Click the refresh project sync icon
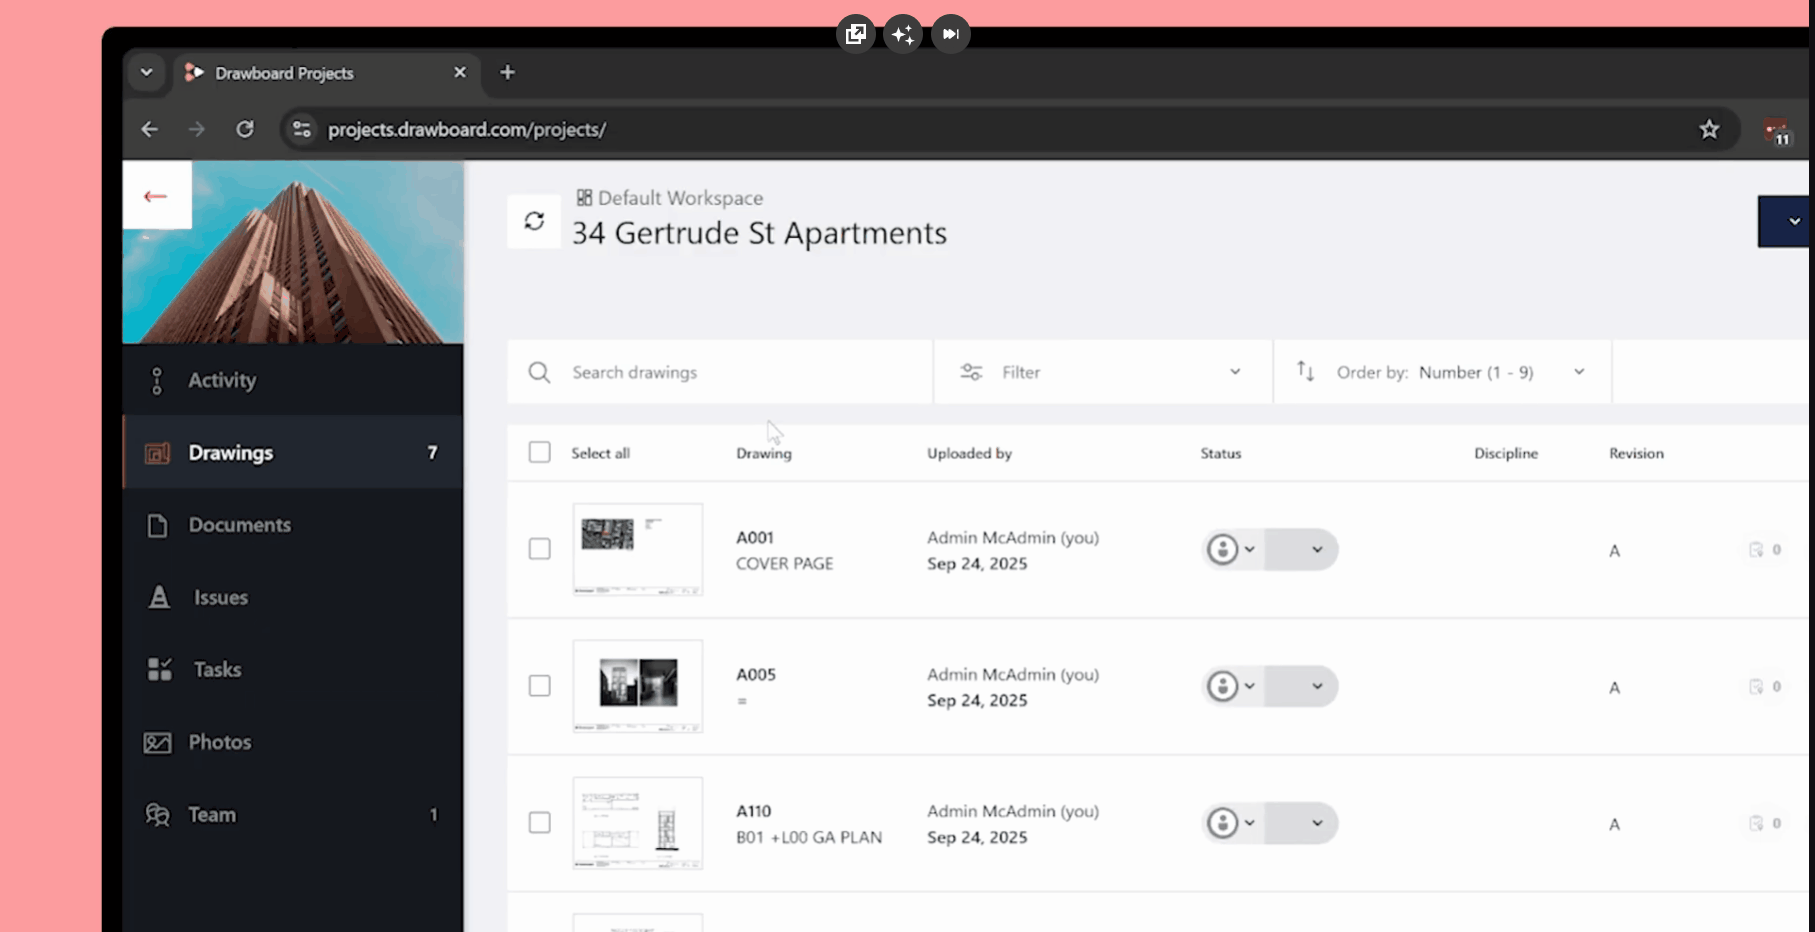Viewport: 1815px width, 932px height. tap(534, 221)
